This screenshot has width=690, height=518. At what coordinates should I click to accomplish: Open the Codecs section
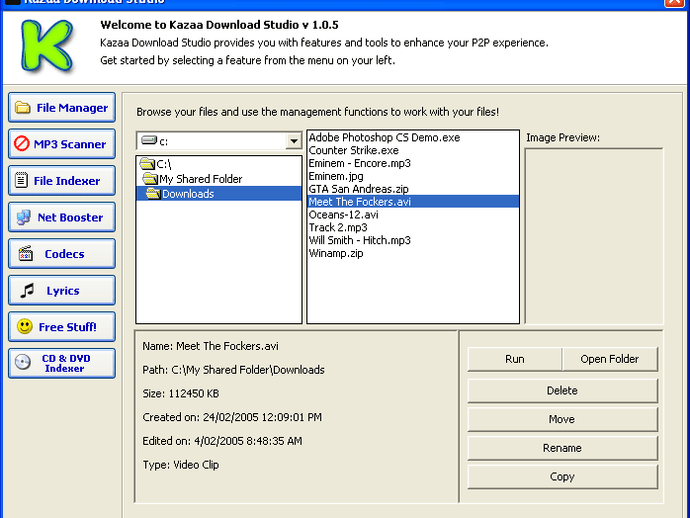coord(62,253)
